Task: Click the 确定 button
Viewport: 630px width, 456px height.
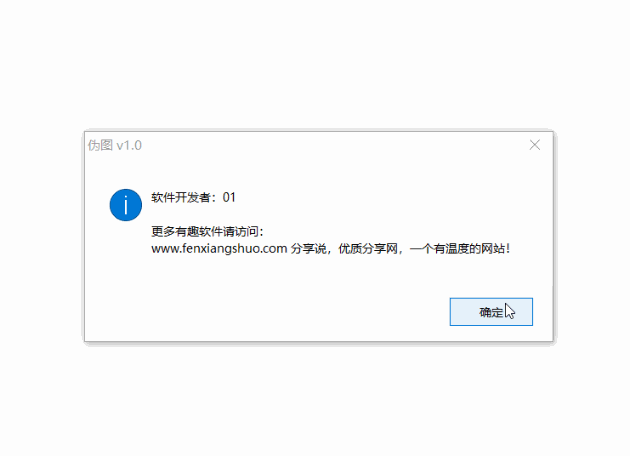Action: (491, 312)
